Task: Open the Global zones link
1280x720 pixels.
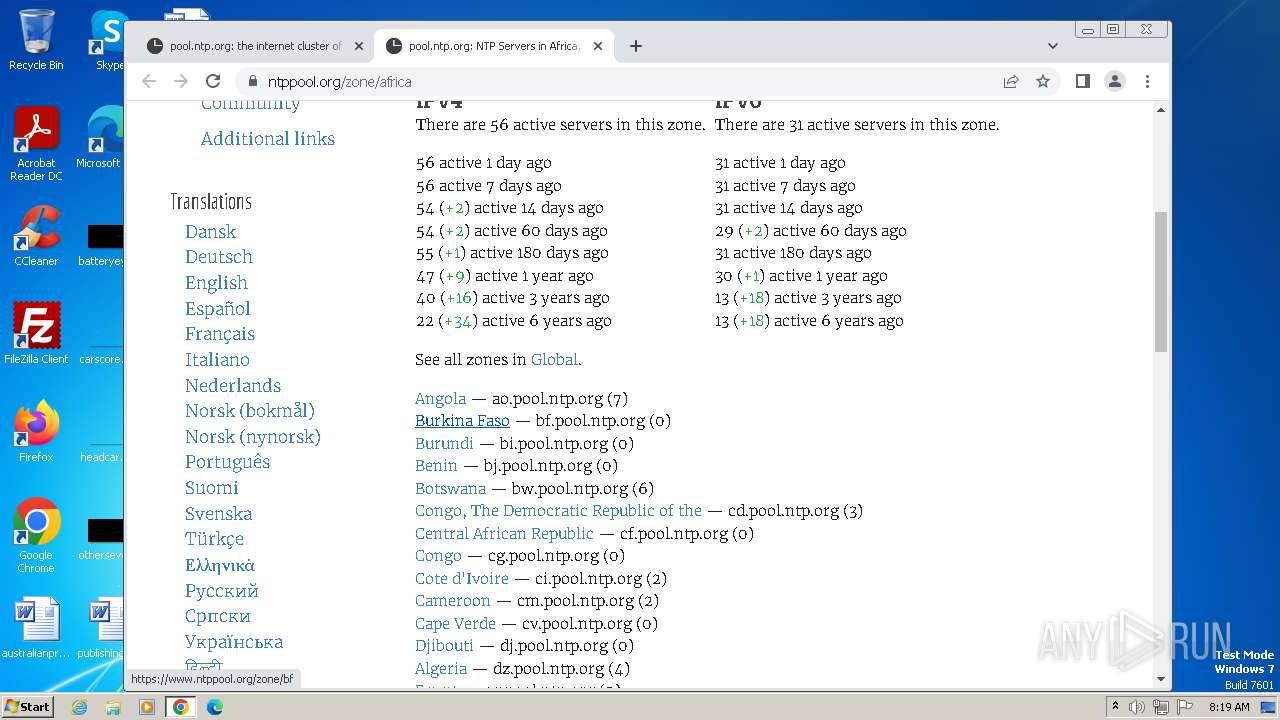Action: pyautogui.click(x=554, y=360)
